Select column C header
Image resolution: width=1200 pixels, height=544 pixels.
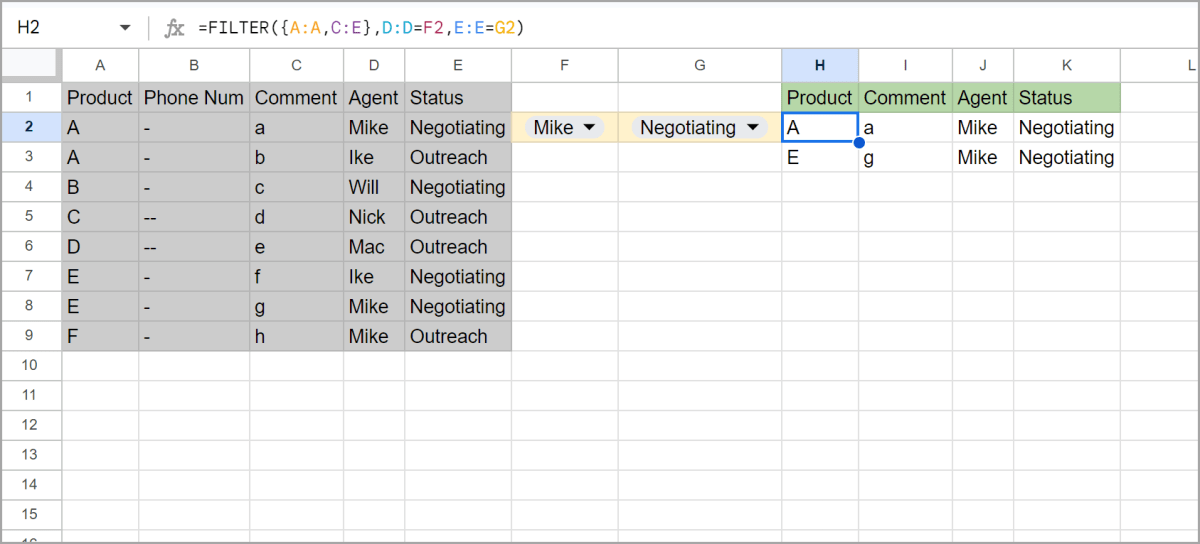297,65
